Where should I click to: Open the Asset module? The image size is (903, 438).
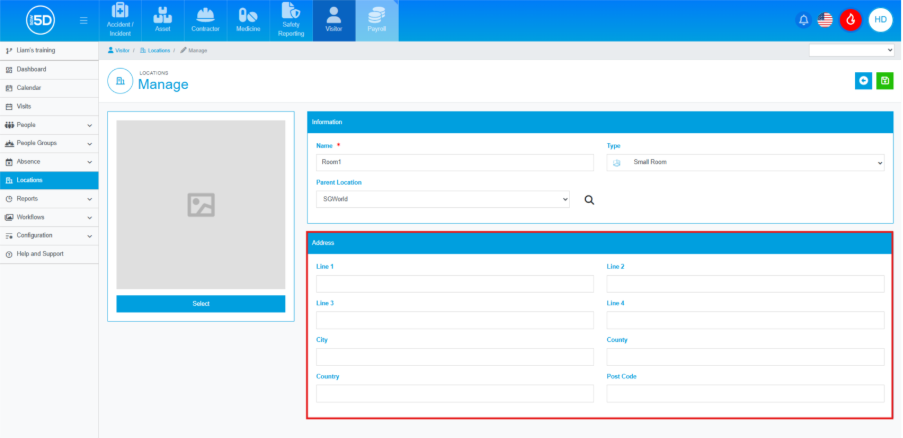click(x=163, y=20)
